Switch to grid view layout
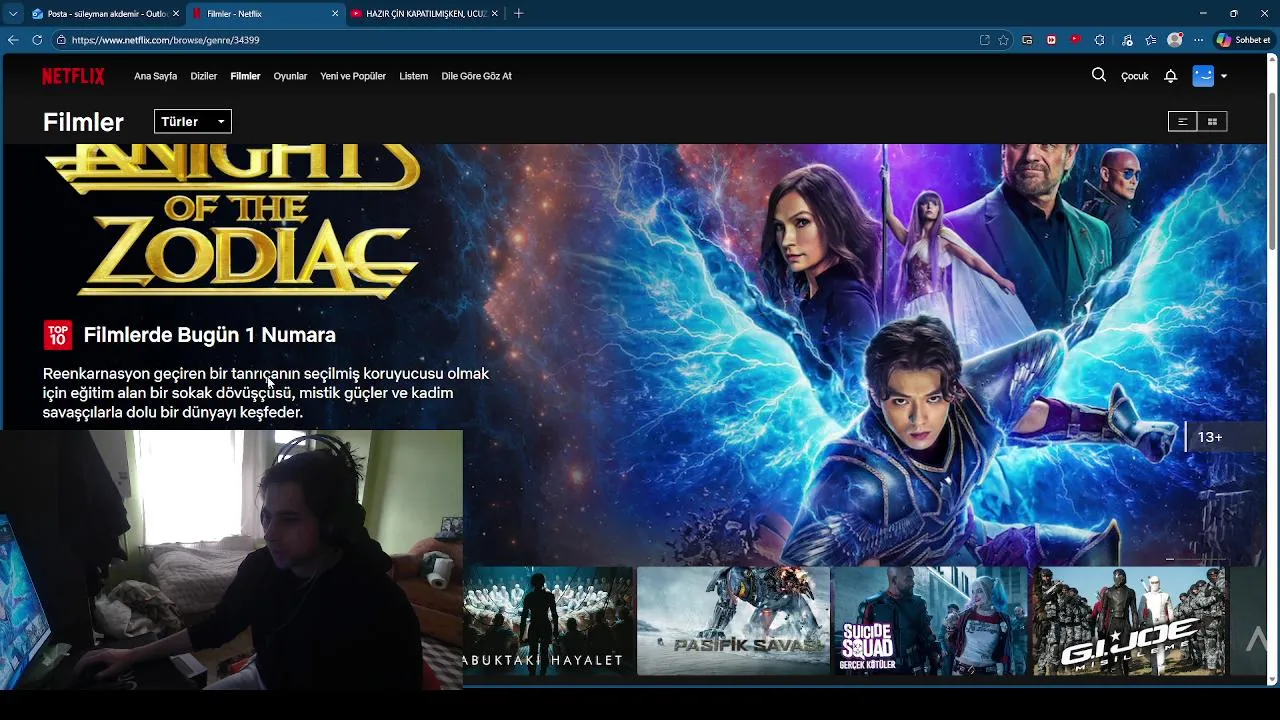 (1212, 121)
